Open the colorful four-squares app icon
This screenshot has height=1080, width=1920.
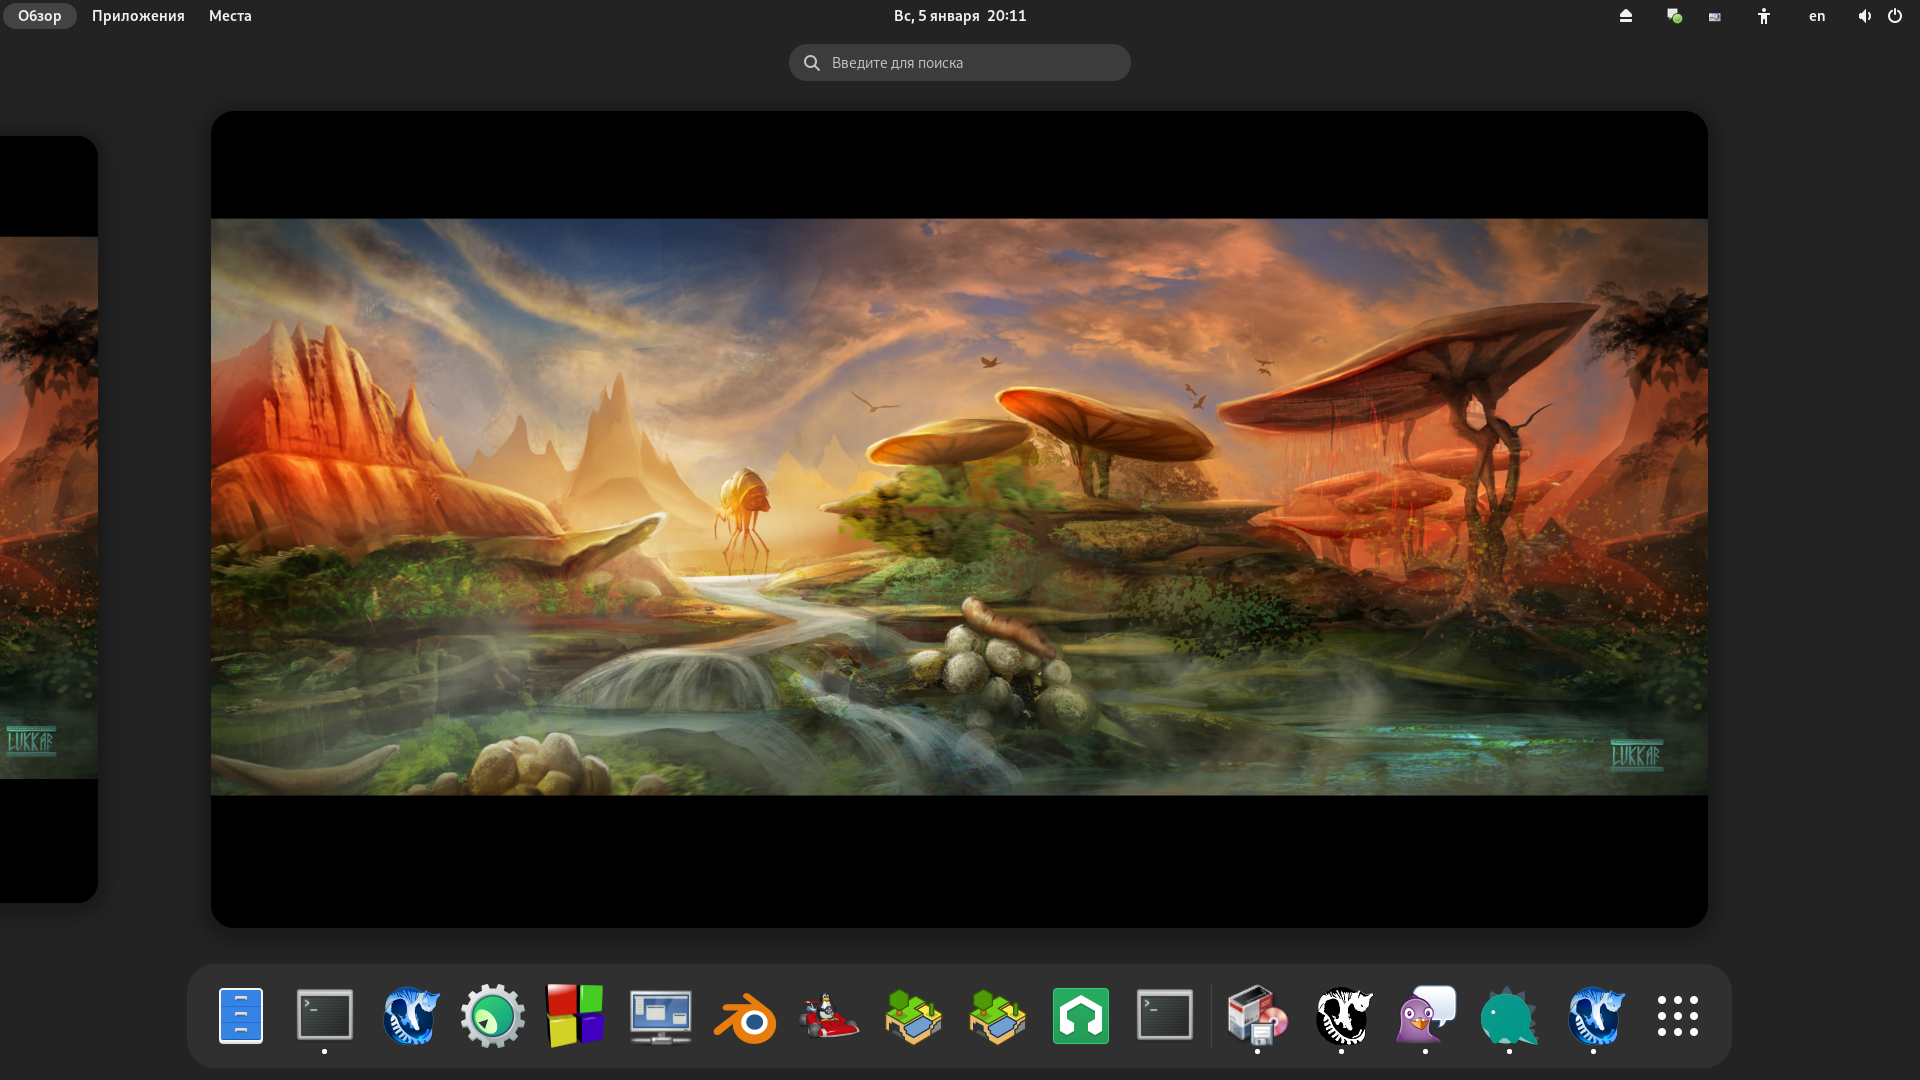coord(576,1016)
